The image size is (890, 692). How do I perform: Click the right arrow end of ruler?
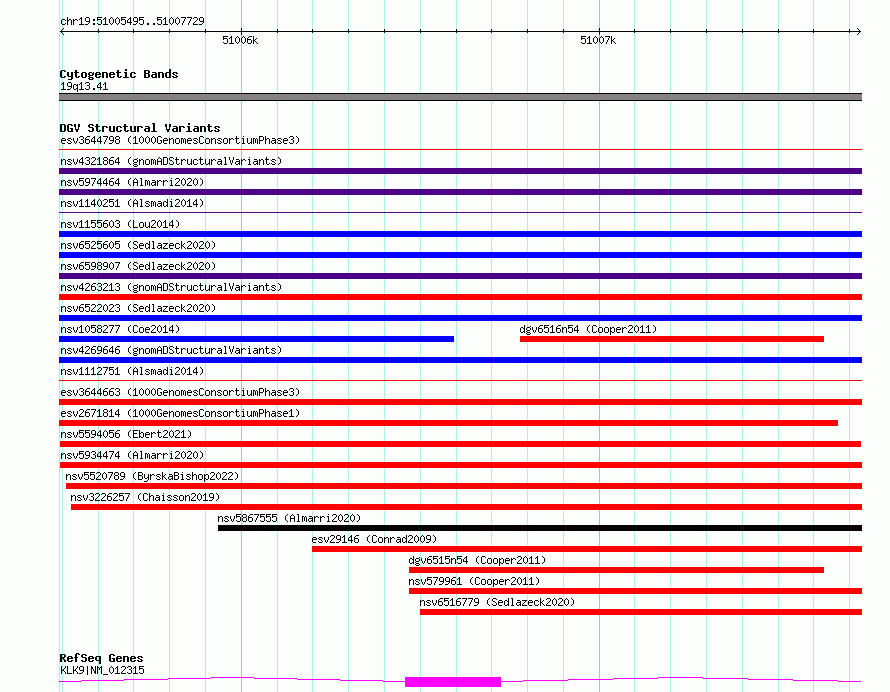click(x=859, y=31)
